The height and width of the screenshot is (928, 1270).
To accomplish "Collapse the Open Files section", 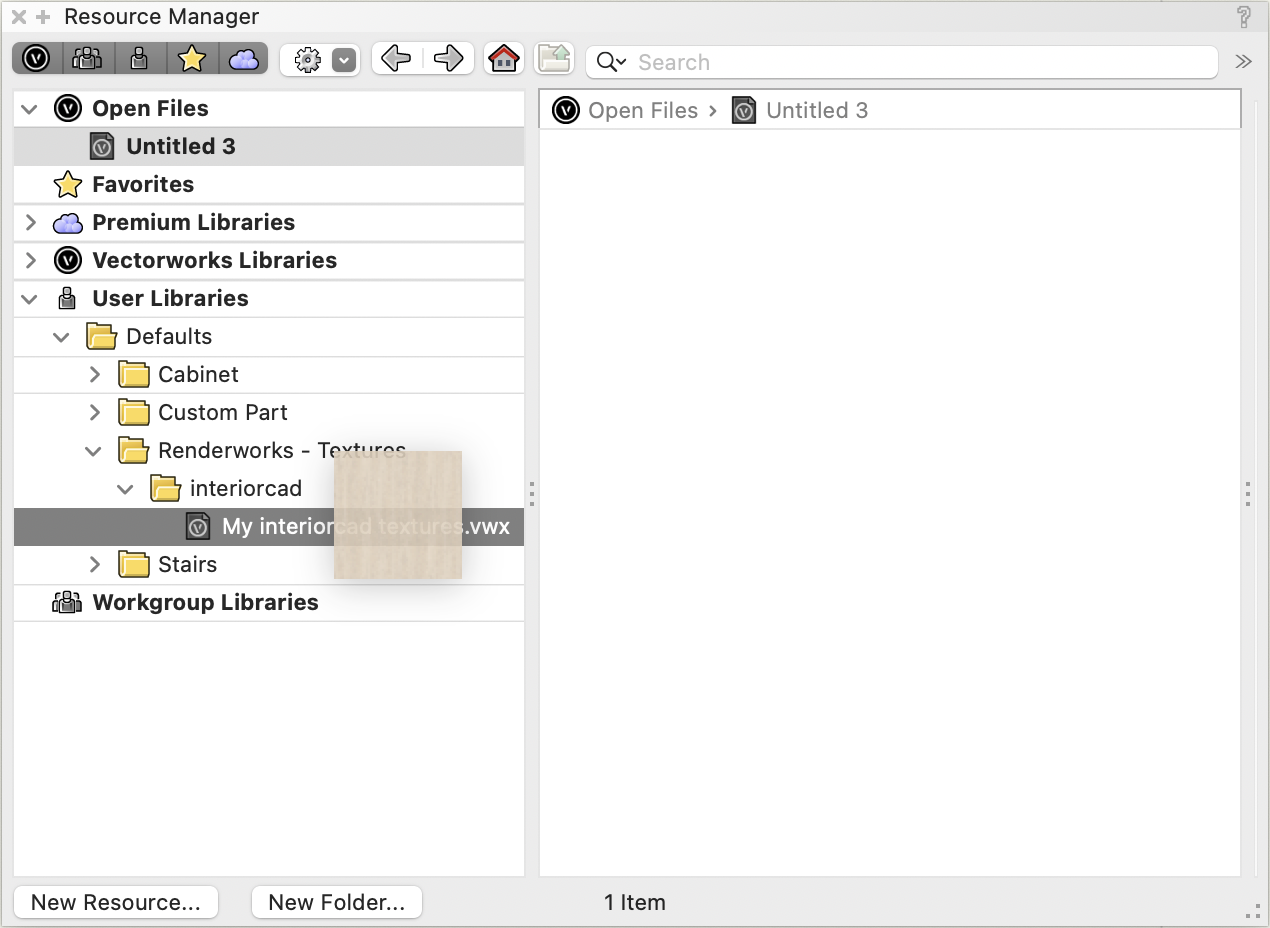I will 30,108.
